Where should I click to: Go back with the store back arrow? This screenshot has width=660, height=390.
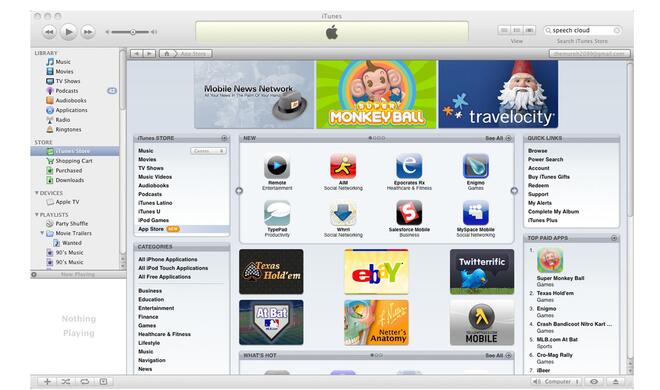click(x=136, y=54)
